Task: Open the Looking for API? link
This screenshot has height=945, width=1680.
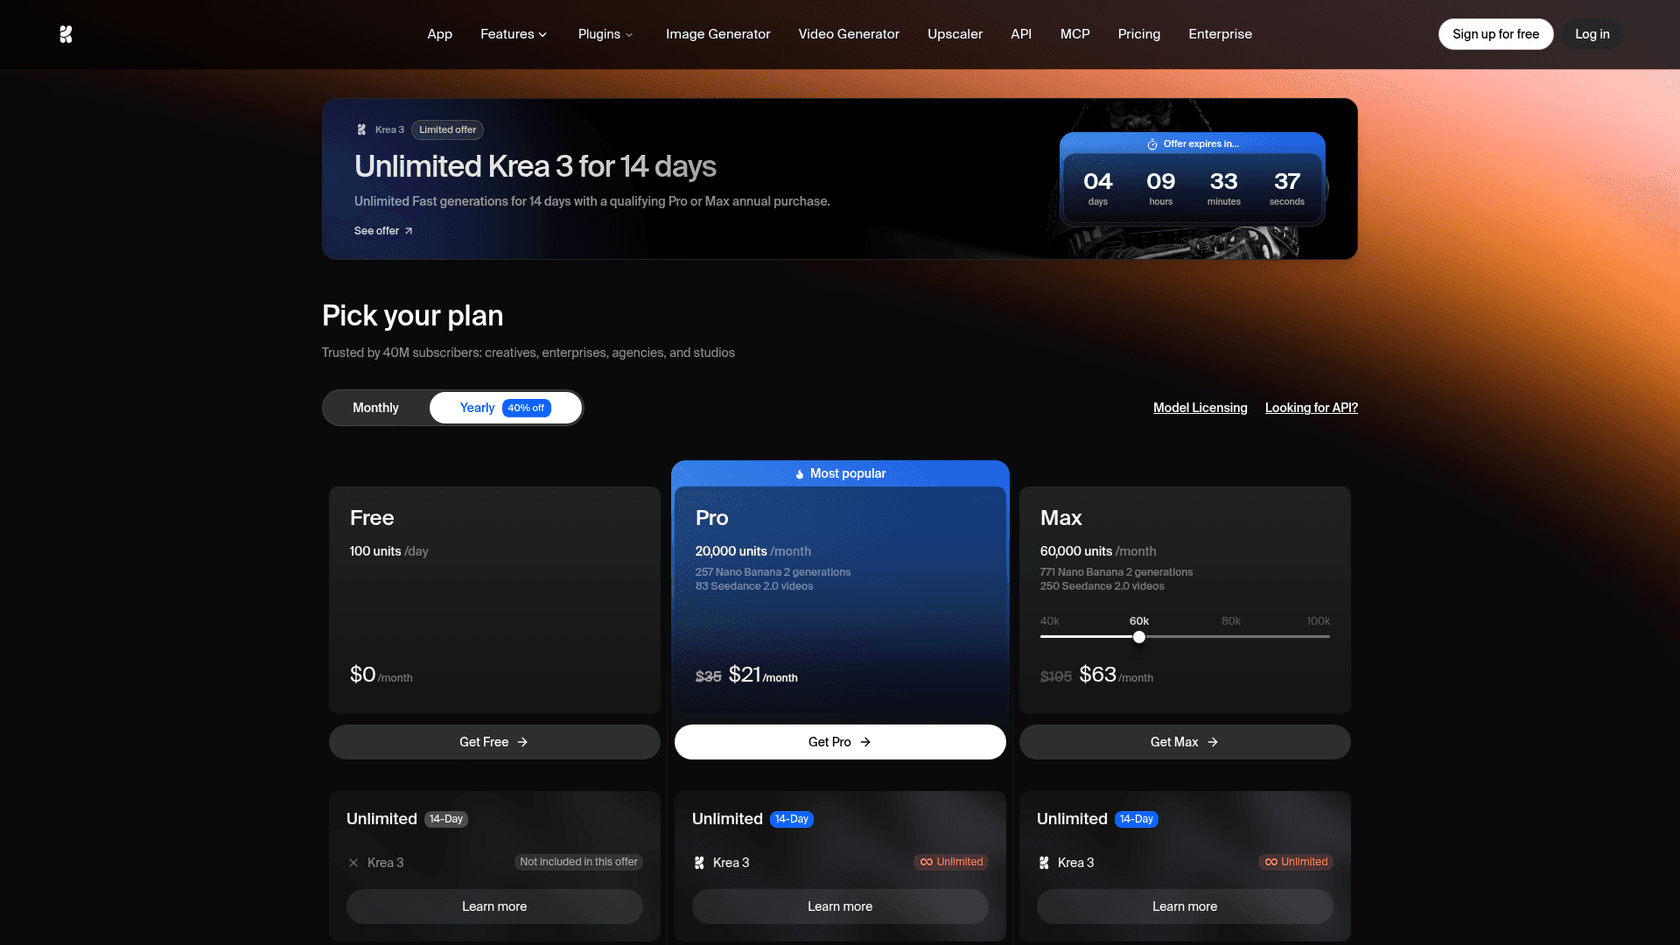Action: point(1311,408)
